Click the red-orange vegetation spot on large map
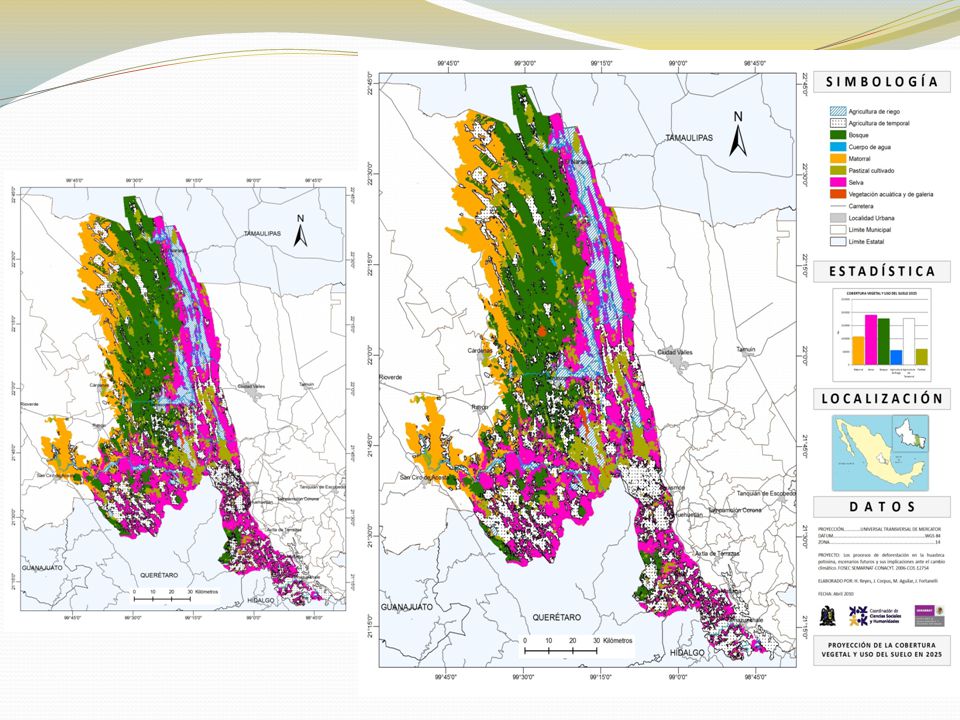Viewport: 960px width, 720px height. click(541, 331)
